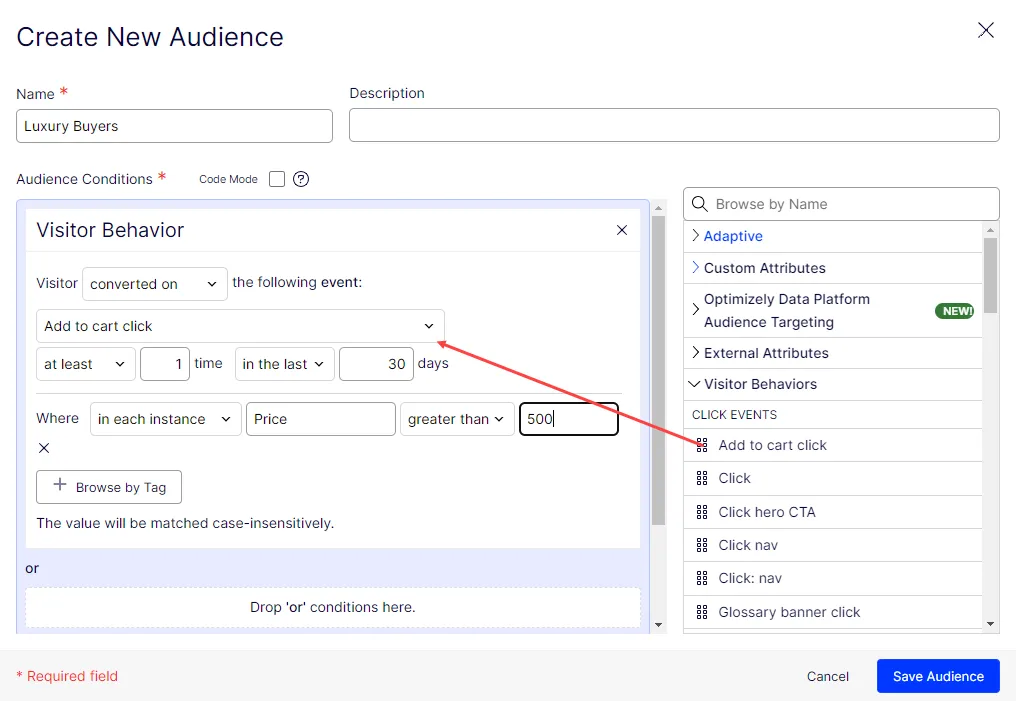Click the conditions panel scroll down arrow
This screenshot has height=701, width=1016.
click(658, 625)
